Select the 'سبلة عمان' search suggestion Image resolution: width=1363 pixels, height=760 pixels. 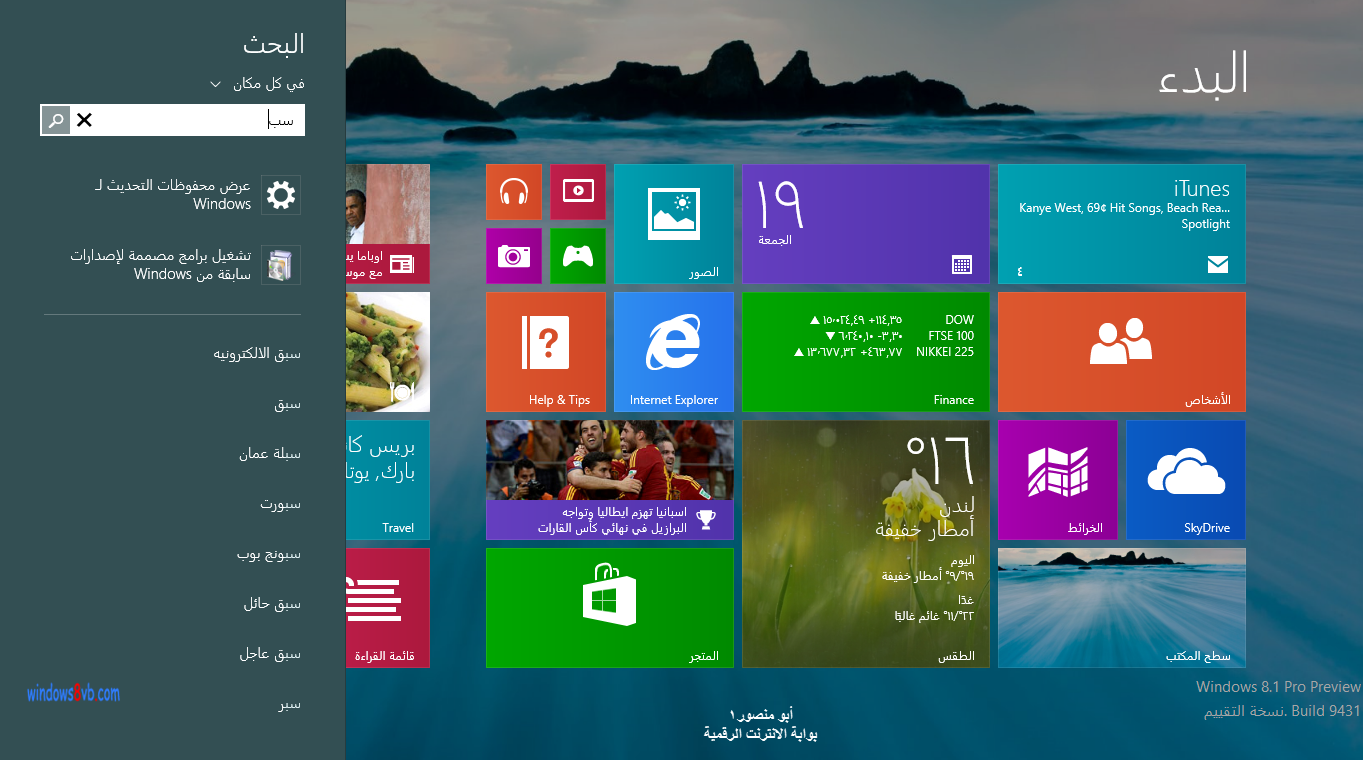[x=269, y=454]
